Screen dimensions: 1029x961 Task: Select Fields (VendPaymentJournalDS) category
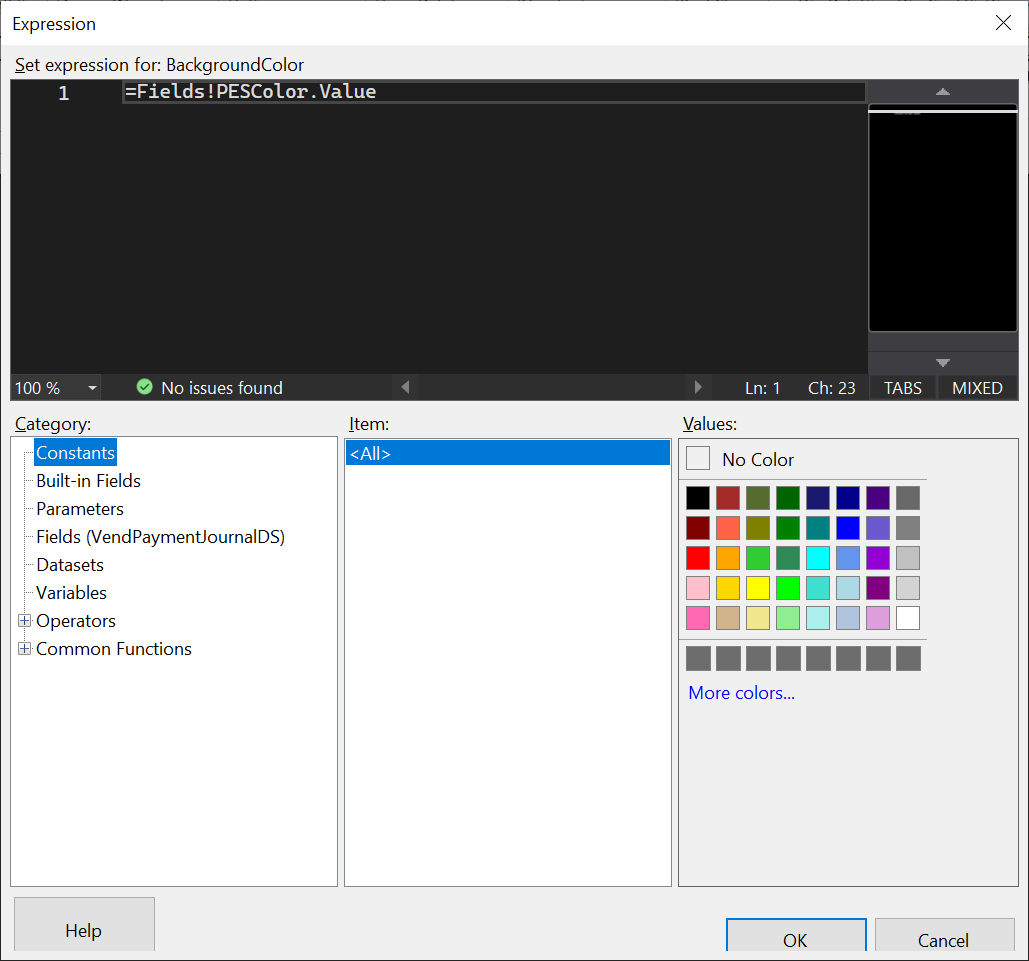coord(160,537)
